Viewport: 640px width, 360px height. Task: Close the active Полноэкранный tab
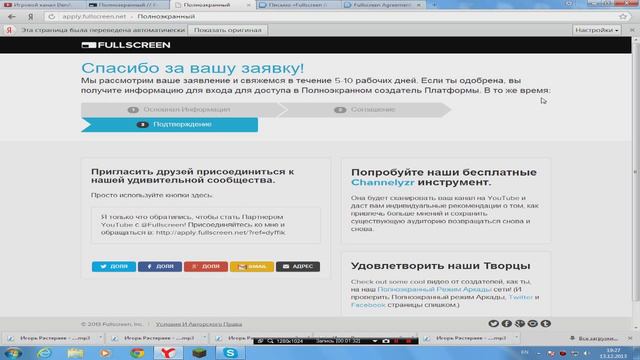click(x=249, y=5)
